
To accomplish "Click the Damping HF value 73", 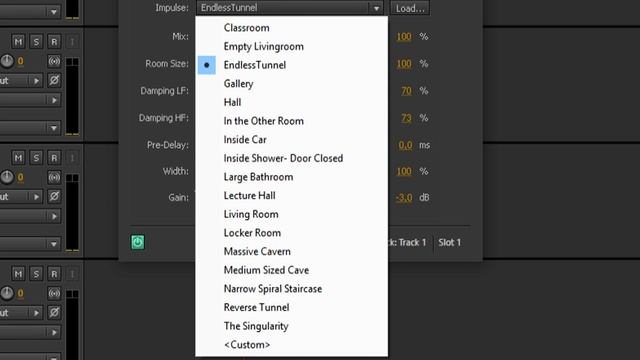I will coord(406,118).
